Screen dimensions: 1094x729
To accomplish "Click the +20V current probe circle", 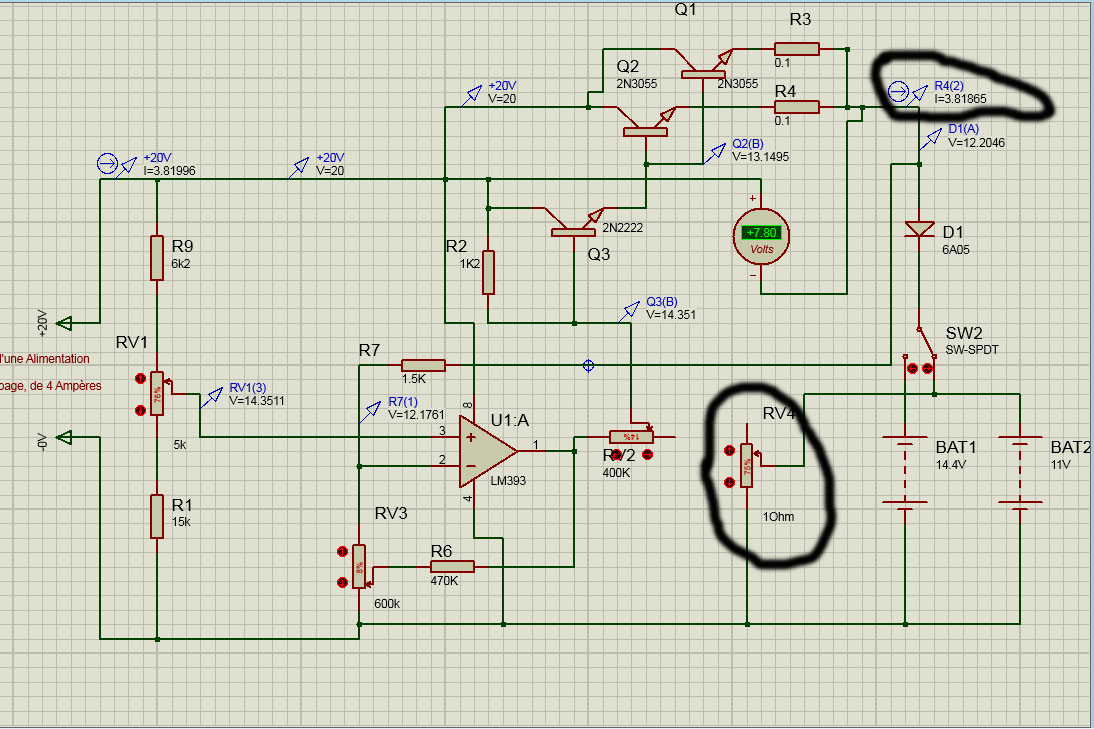I will [107, 164].
